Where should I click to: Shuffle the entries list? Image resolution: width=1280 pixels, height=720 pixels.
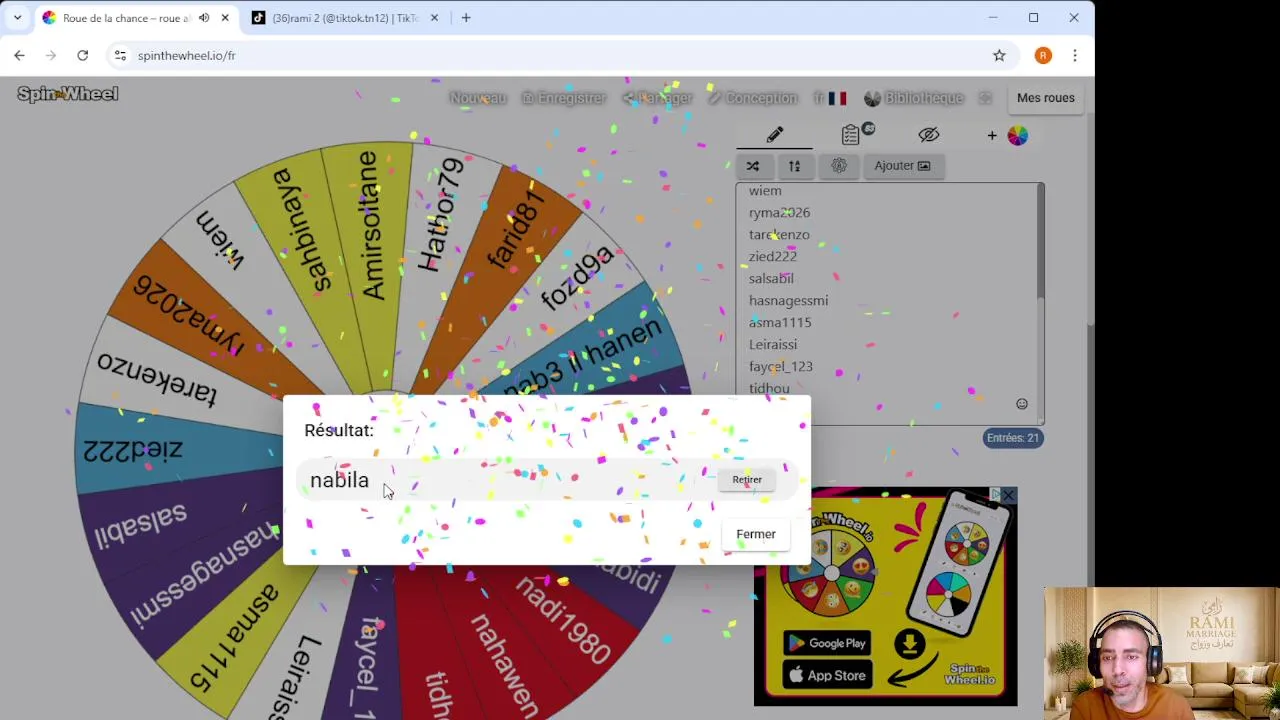point(753,166)
